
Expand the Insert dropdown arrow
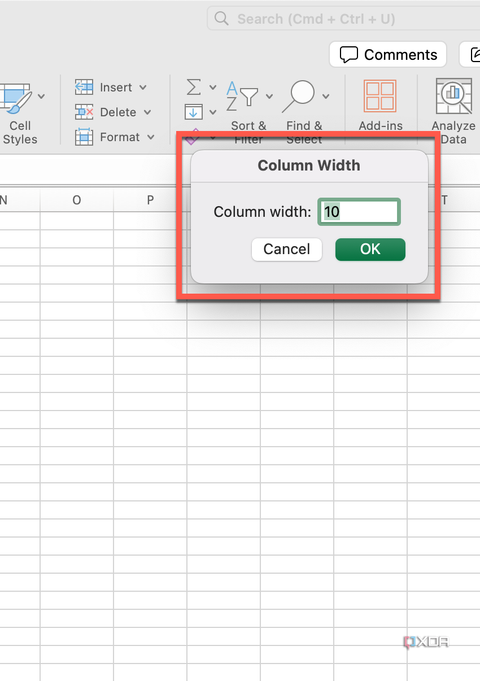coord(143,88)
